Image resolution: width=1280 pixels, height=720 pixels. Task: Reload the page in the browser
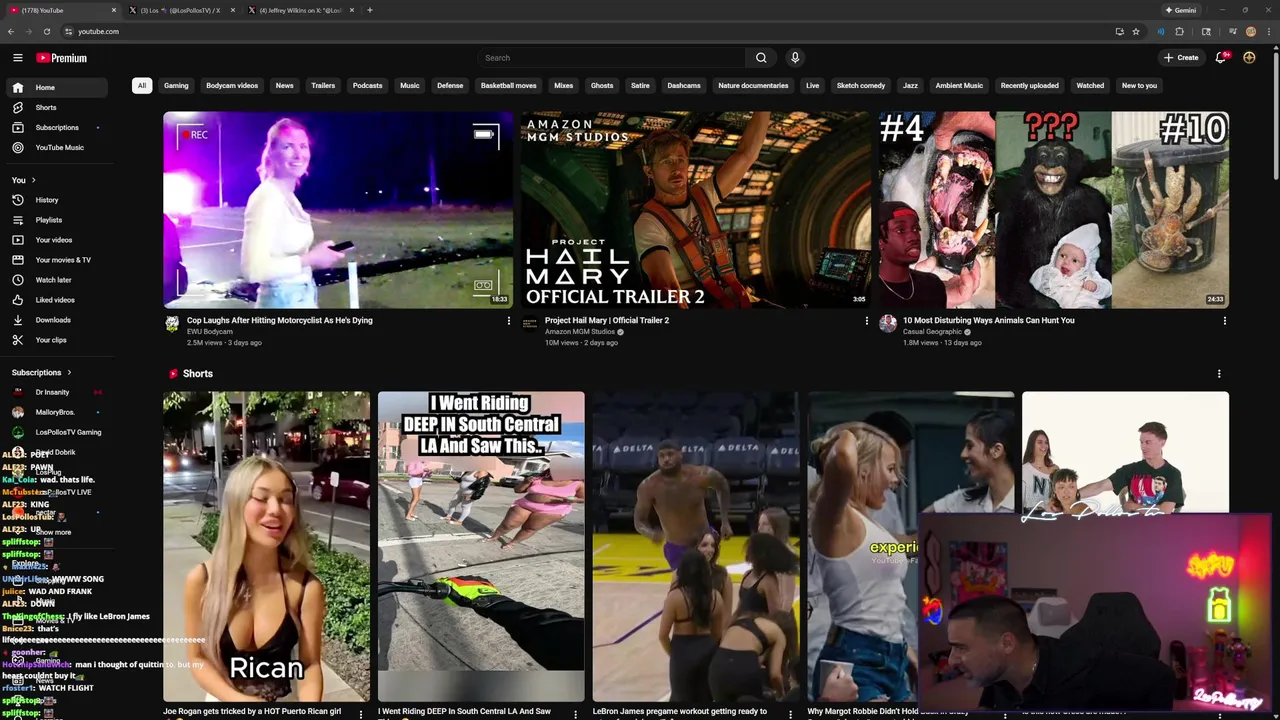(x=46, y=31)
